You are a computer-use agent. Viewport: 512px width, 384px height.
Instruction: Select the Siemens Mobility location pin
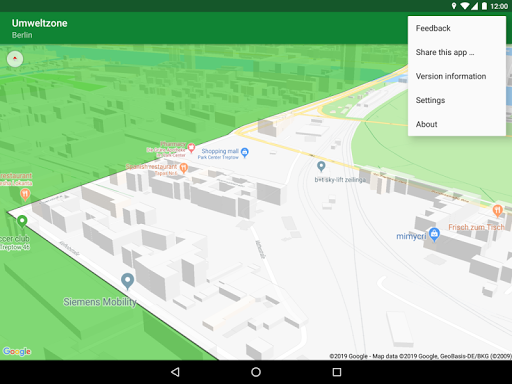point(127,281)
